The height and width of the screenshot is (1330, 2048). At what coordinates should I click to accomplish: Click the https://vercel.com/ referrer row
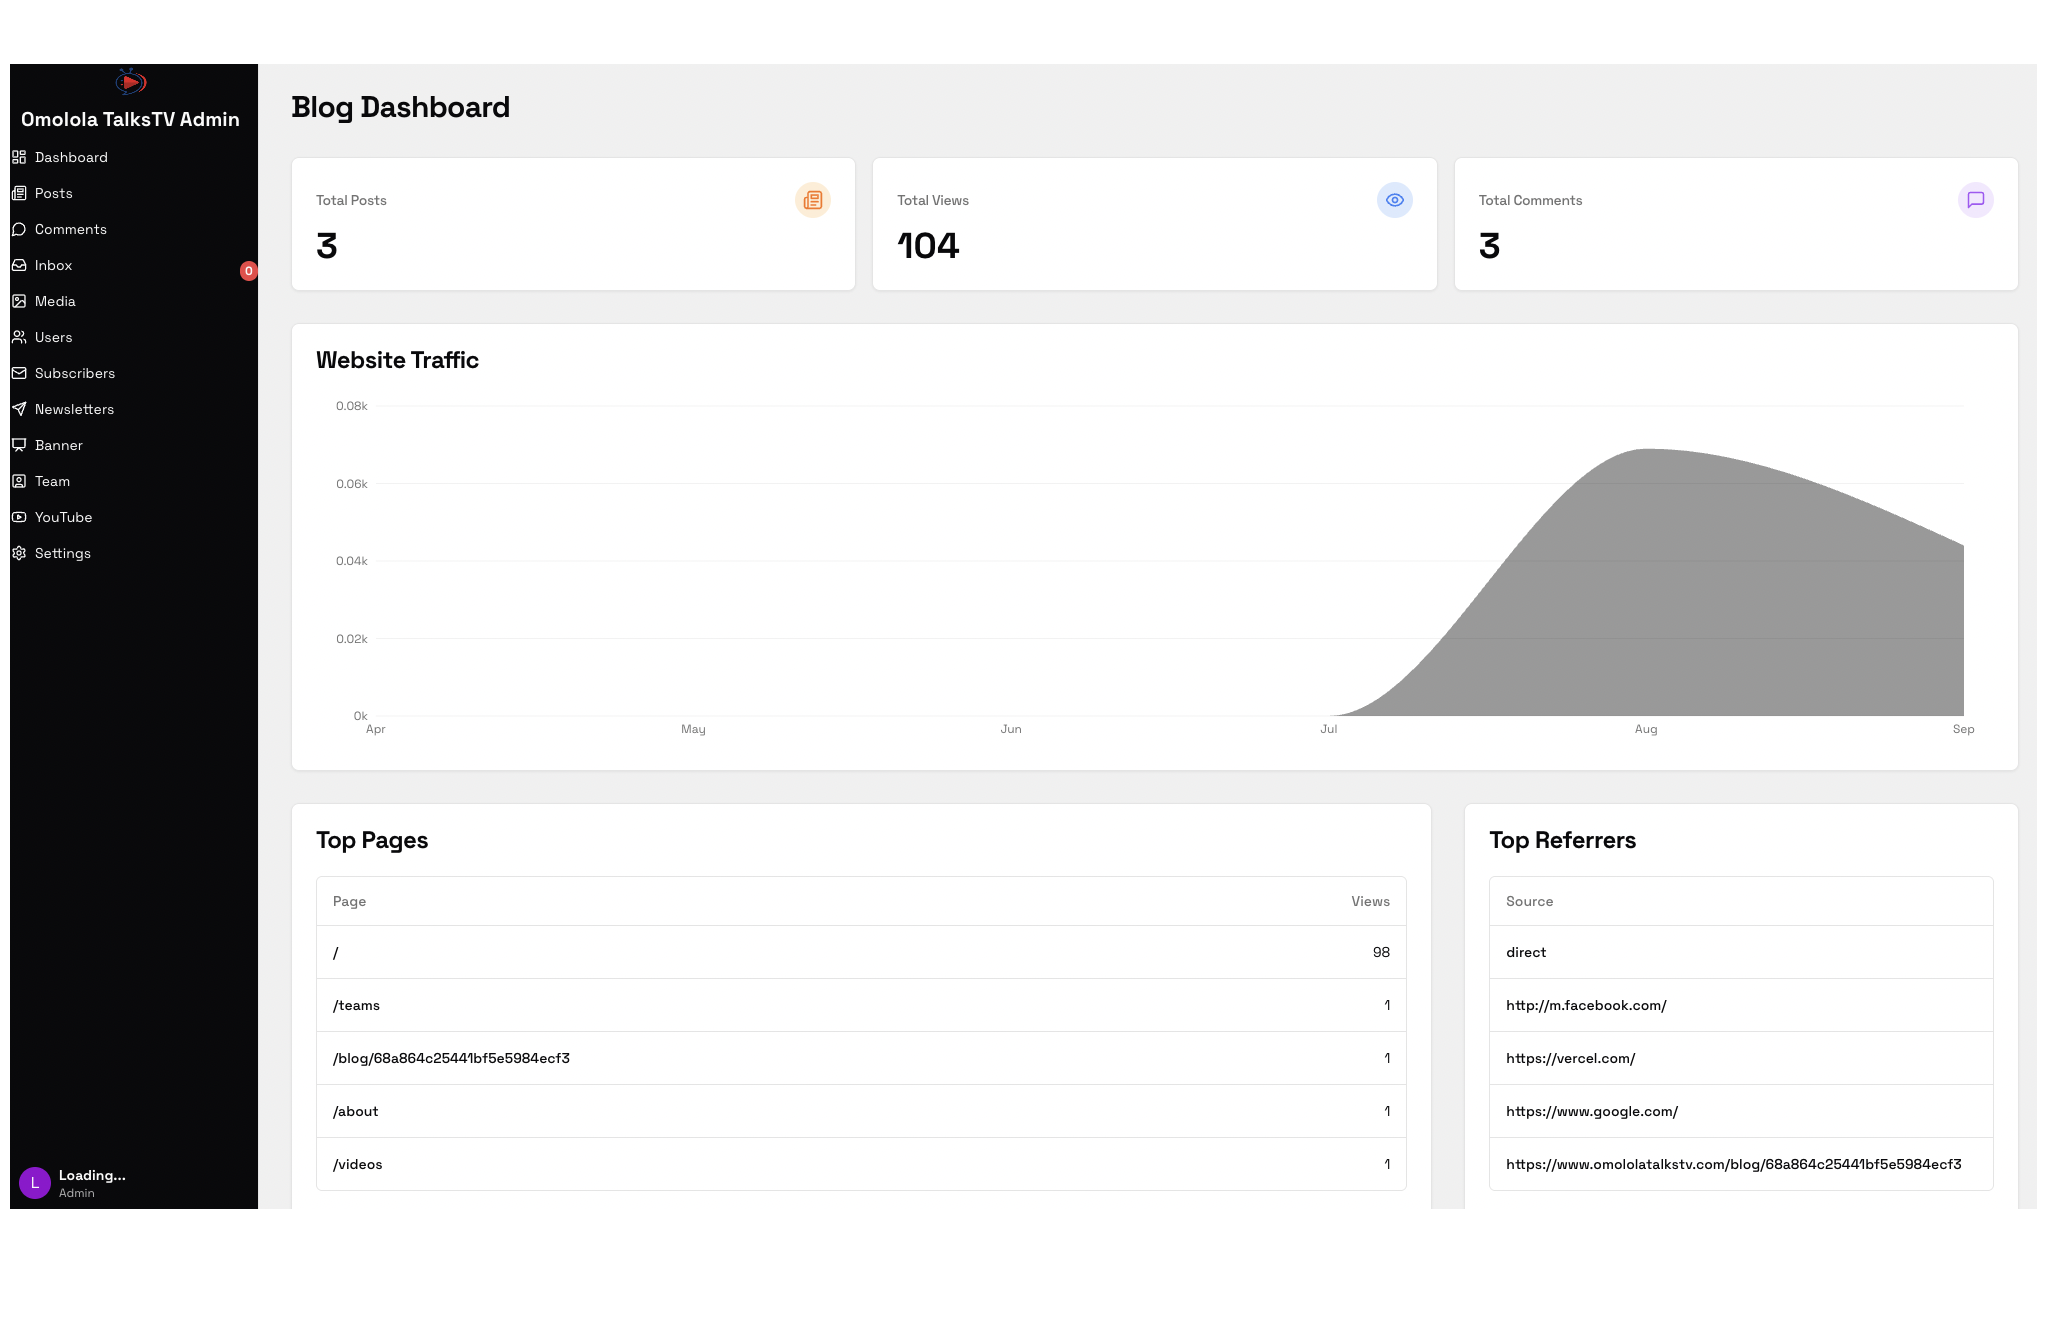pos(1740,1058)
